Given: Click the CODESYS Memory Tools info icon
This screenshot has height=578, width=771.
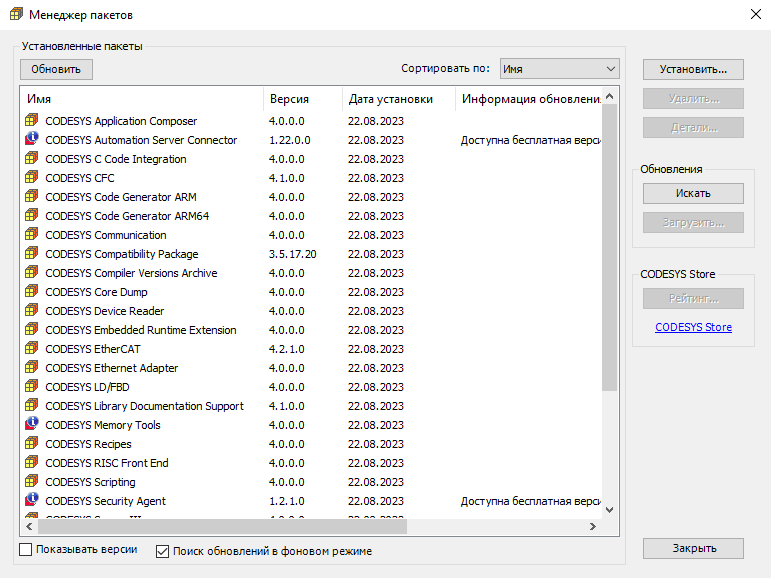Looking at the screenshot, I should [32, 425].
